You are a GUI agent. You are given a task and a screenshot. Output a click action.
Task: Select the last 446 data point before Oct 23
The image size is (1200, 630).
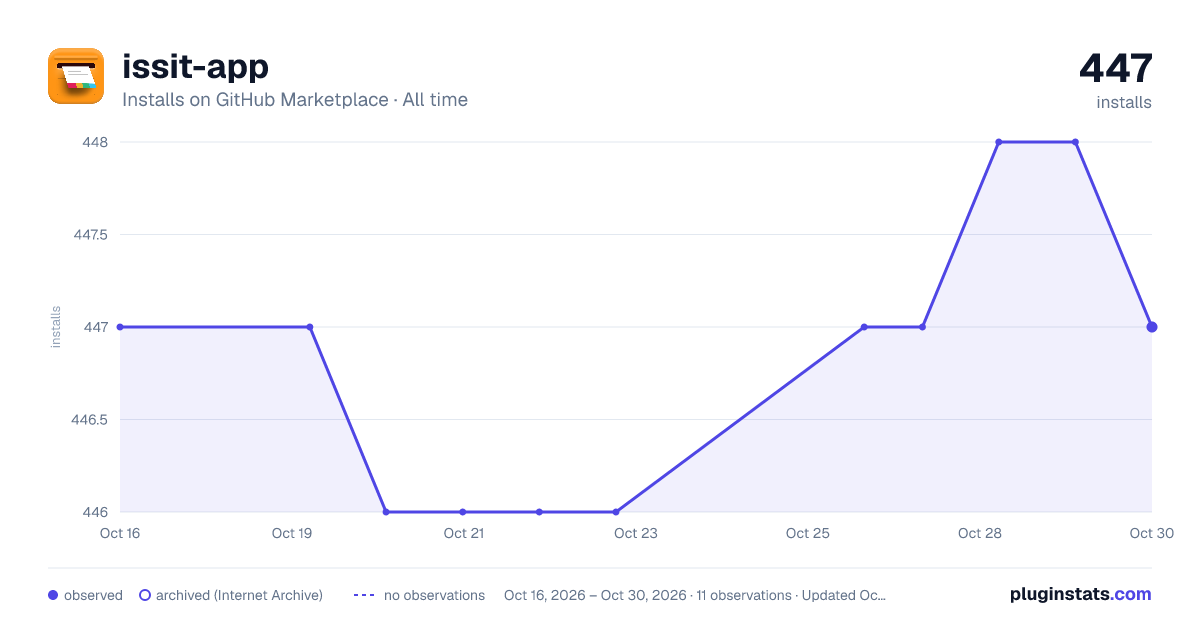(616, 512)
